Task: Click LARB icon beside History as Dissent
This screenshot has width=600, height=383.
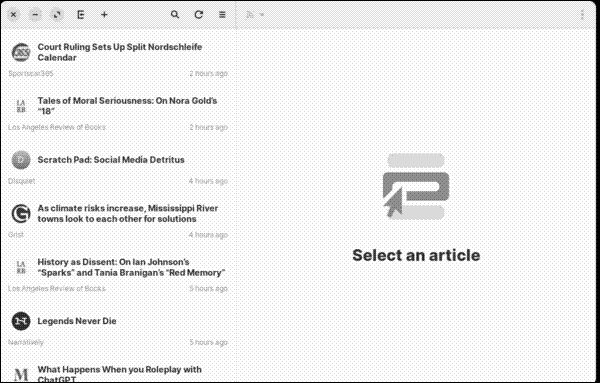Action: pos(21,267)
